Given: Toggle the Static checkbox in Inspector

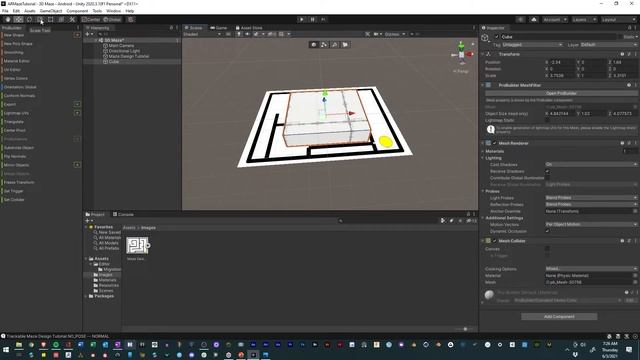Looking at the screenshot, I should (621, 37).
